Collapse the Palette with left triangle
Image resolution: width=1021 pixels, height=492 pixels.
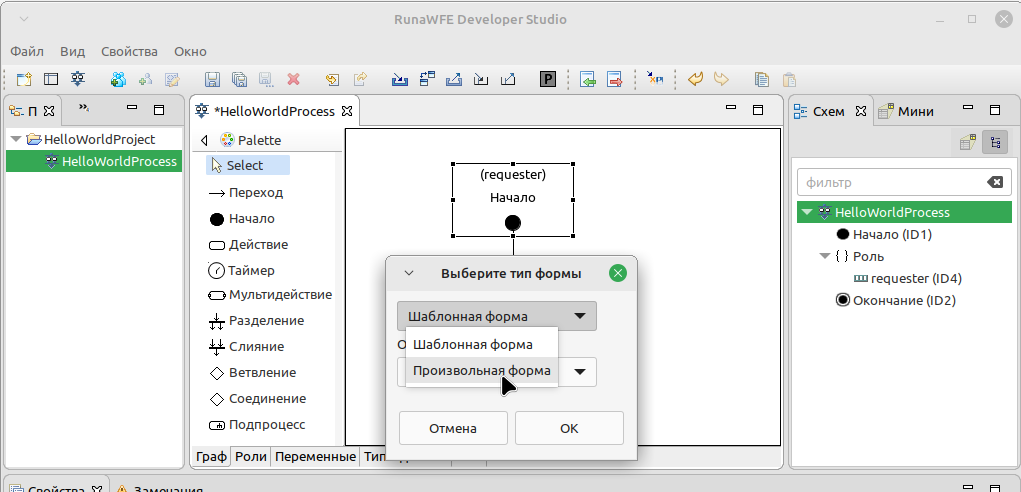tap(204, 141)
